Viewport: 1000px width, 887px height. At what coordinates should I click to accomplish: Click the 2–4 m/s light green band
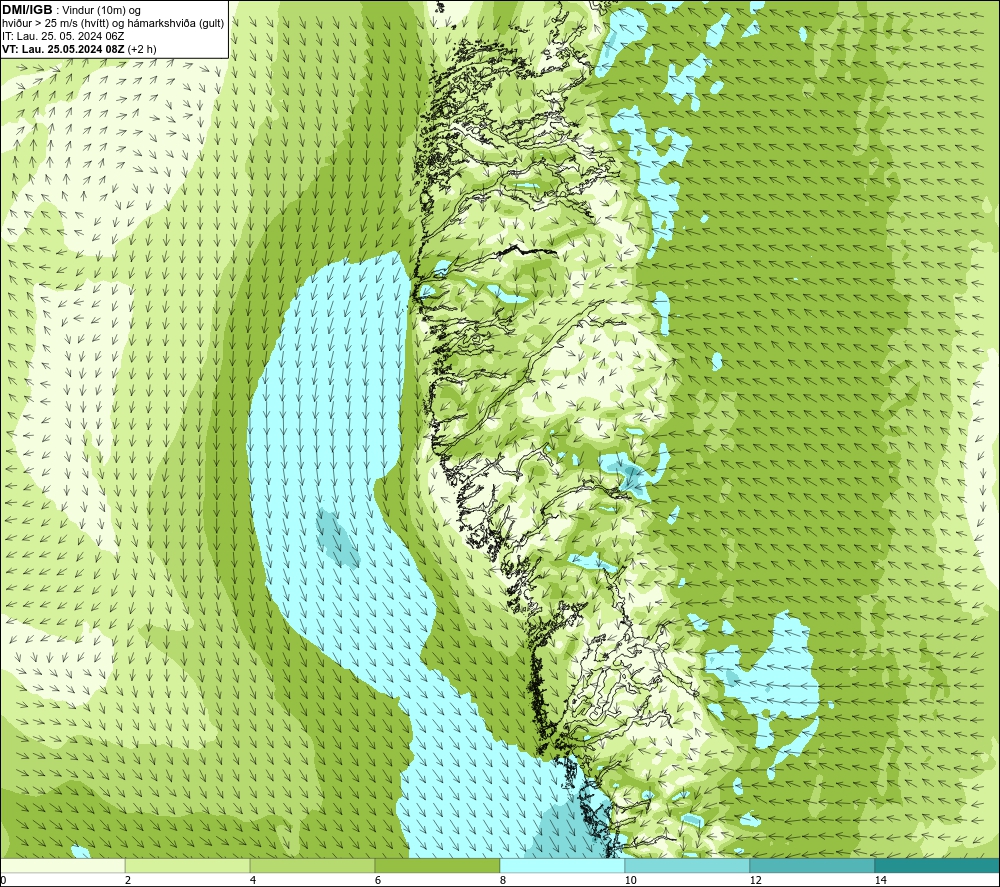pyautogui.click(x=188, y=865)
